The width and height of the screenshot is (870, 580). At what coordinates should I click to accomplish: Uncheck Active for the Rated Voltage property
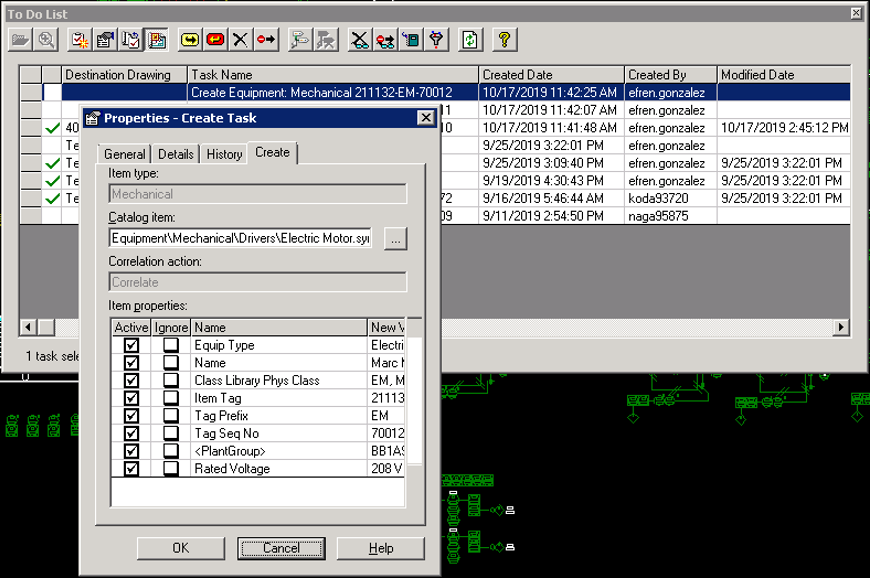pyautogui.click(x=131, y=469)
